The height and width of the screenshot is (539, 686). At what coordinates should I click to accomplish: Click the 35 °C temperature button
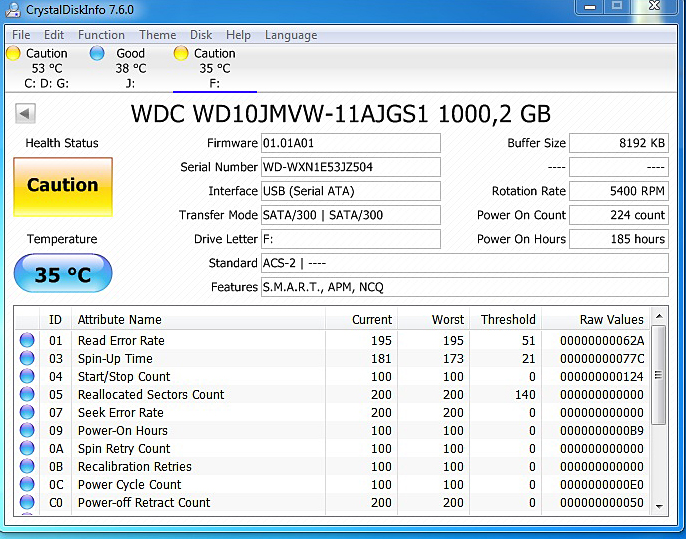[63, 273]
